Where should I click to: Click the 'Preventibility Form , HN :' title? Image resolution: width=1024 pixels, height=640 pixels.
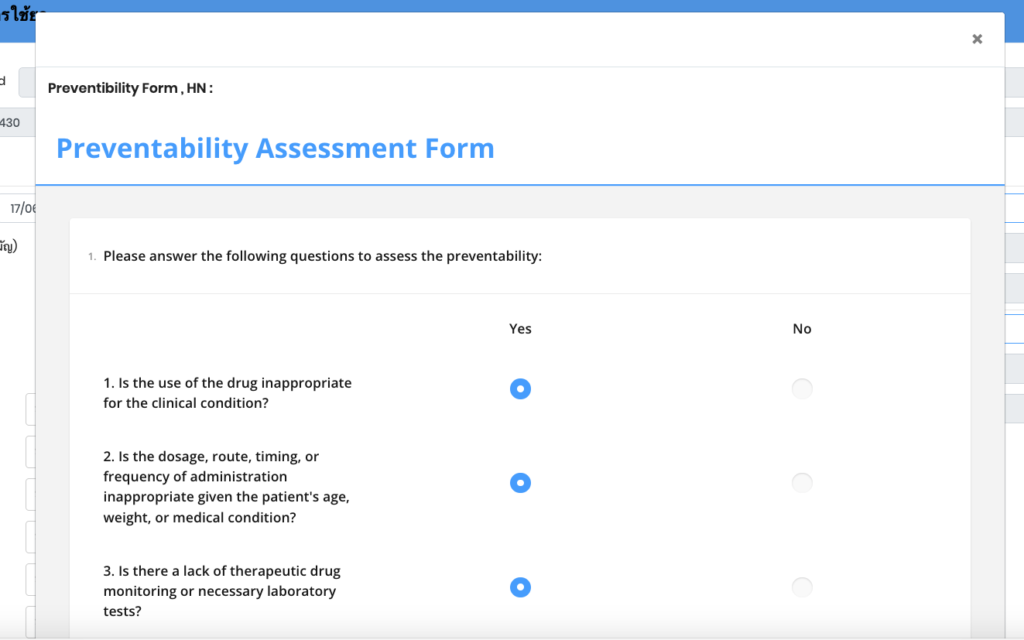[130, 88]
